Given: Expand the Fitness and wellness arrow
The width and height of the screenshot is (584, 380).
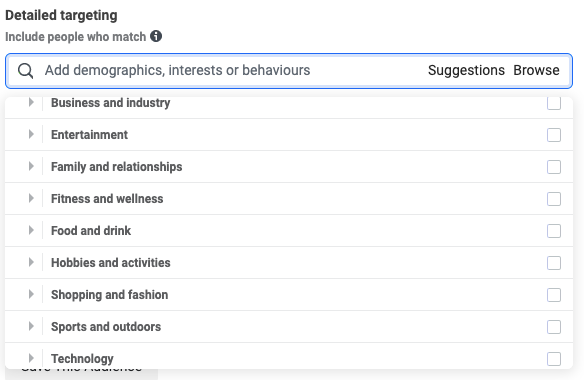Looking at the screenshot, I should [x=31, y=198].
